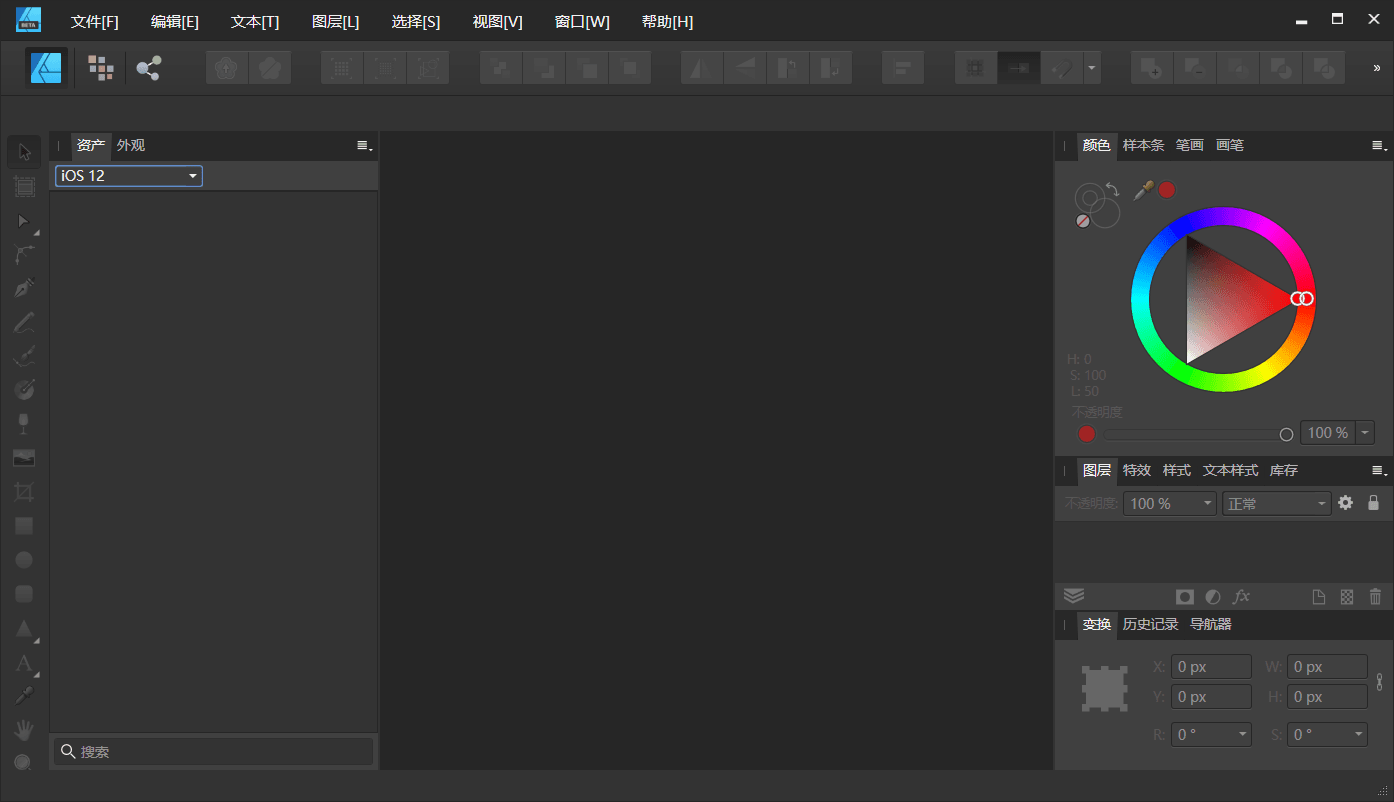Screen dimensions: 1394x802
Task: Click the 搜索 search field in assets panel
Action: (x=214, y=752)
